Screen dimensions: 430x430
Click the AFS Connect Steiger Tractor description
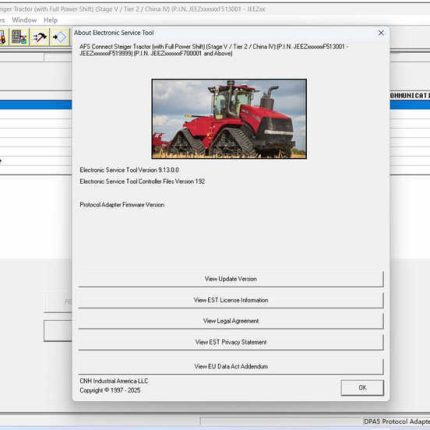click(x=214, y=50)
